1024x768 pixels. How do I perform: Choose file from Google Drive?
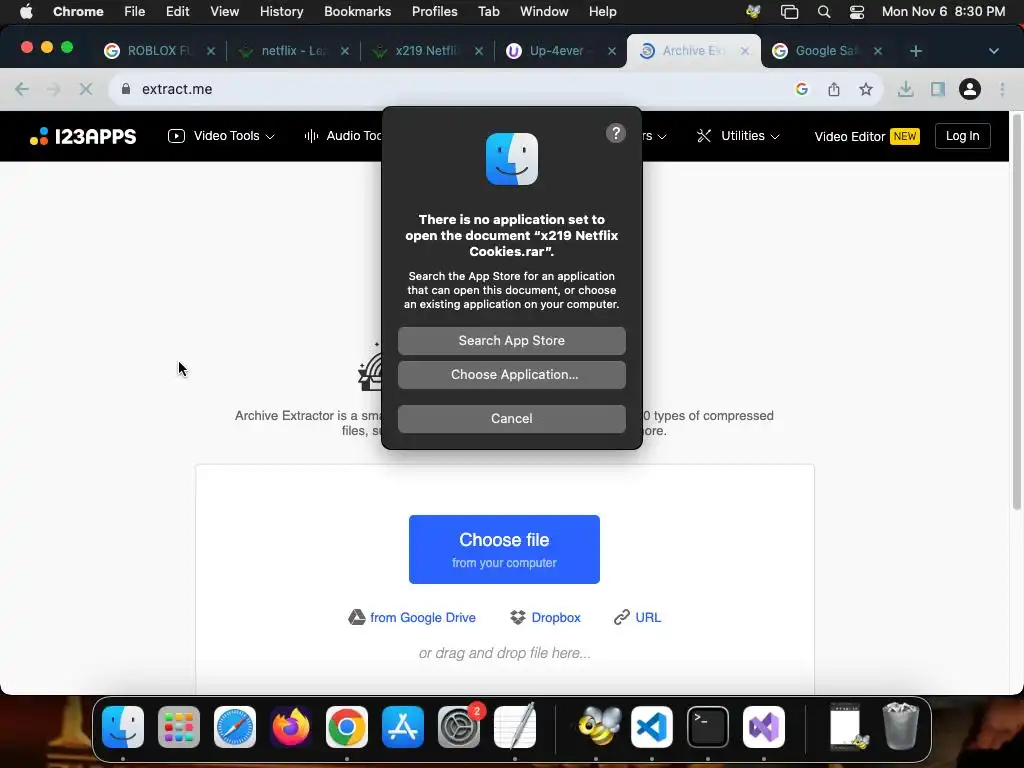(412, 617)
